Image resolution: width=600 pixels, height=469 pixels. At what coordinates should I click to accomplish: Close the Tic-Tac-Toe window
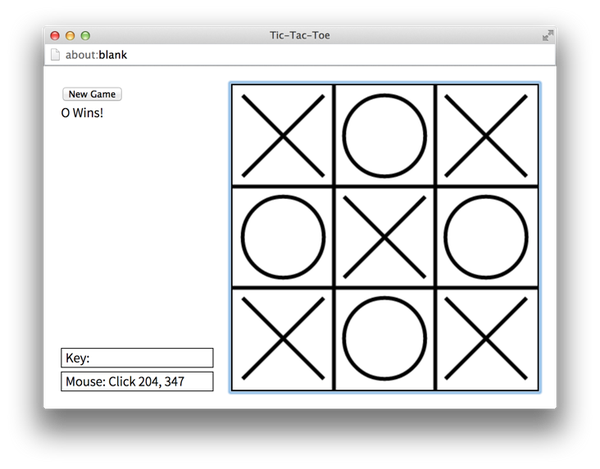55,36
